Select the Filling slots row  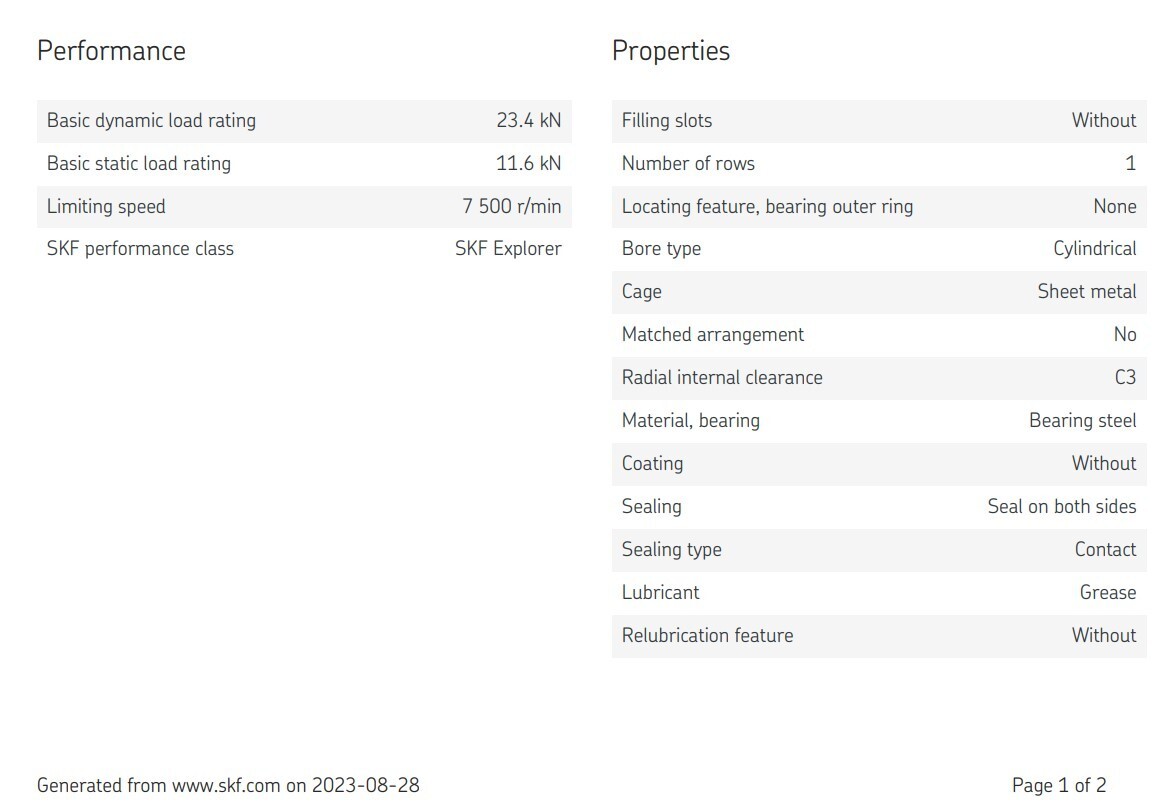point(879,121)
